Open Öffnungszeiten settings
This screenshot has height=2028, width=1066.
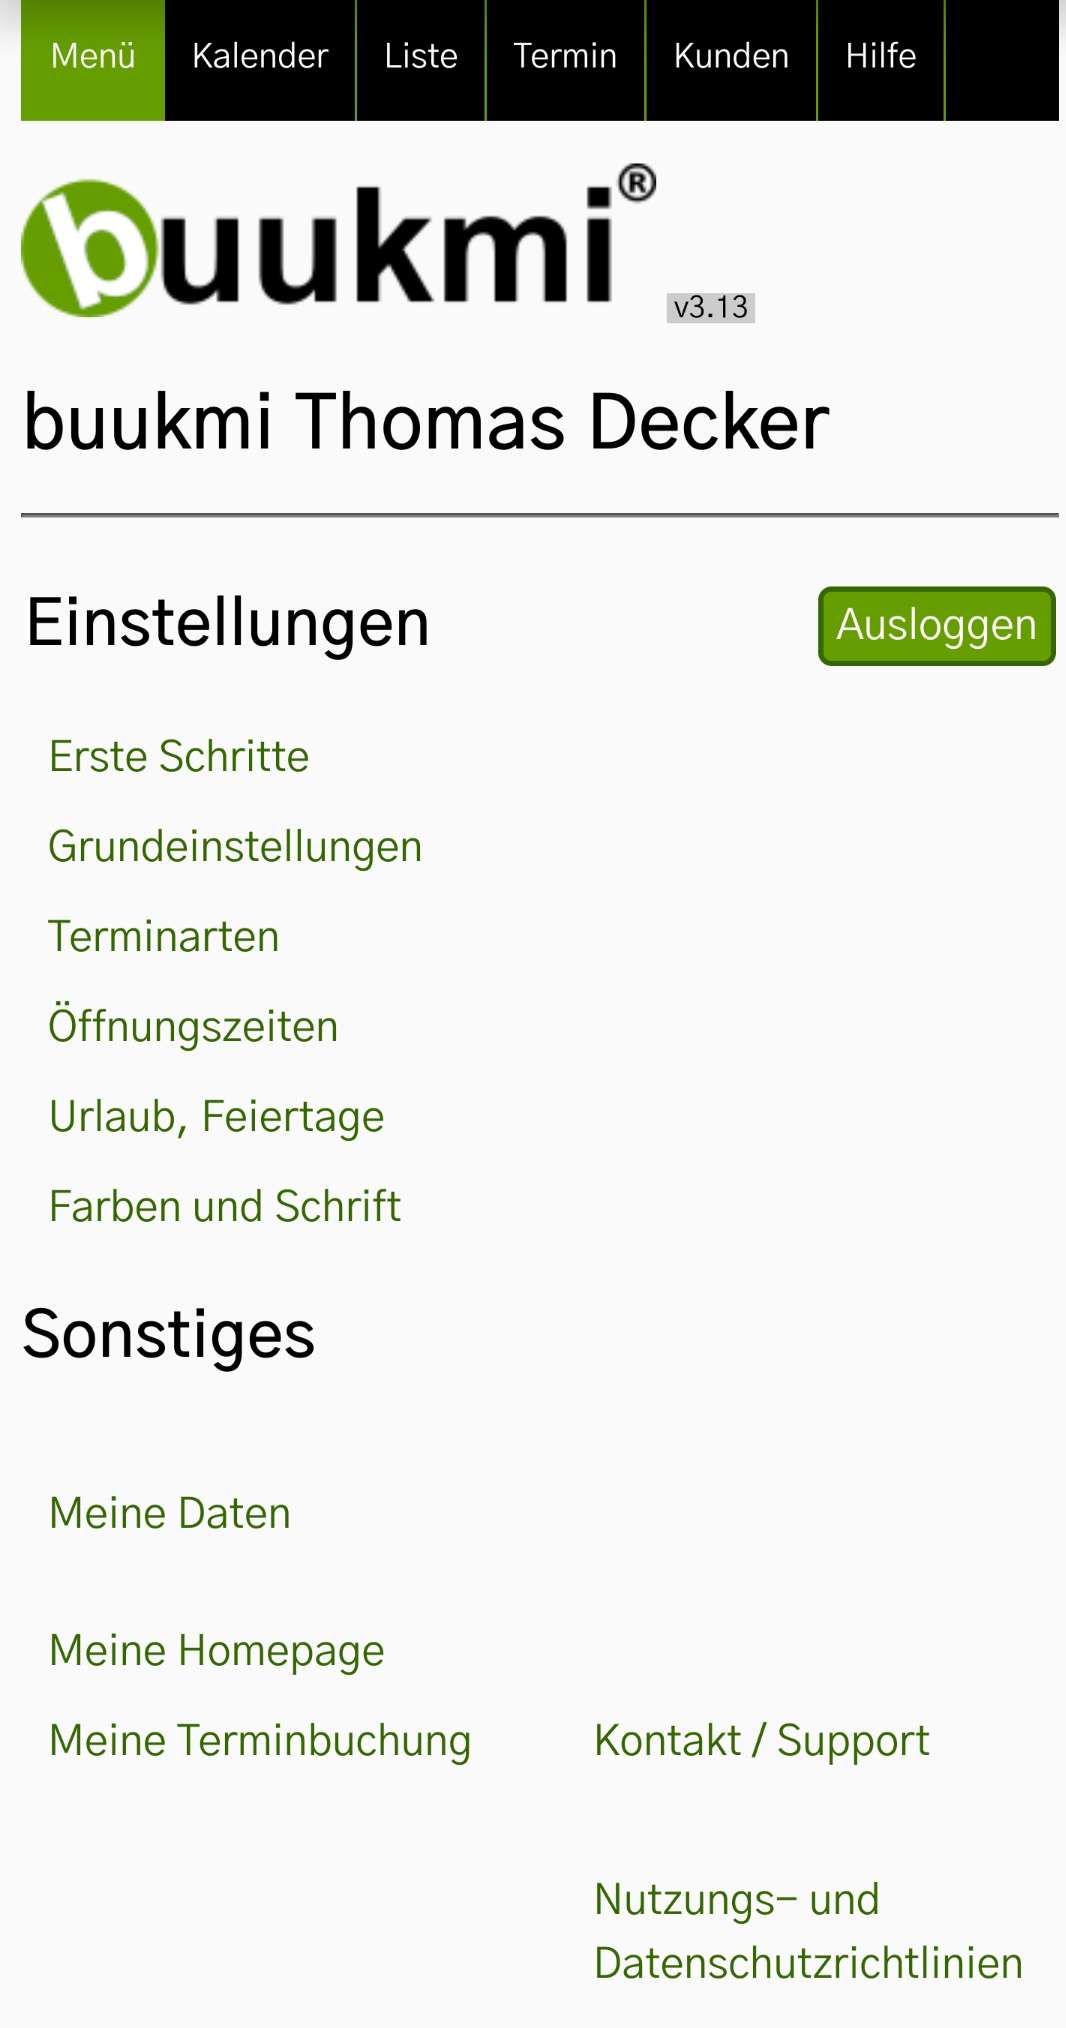(193, 1027)
